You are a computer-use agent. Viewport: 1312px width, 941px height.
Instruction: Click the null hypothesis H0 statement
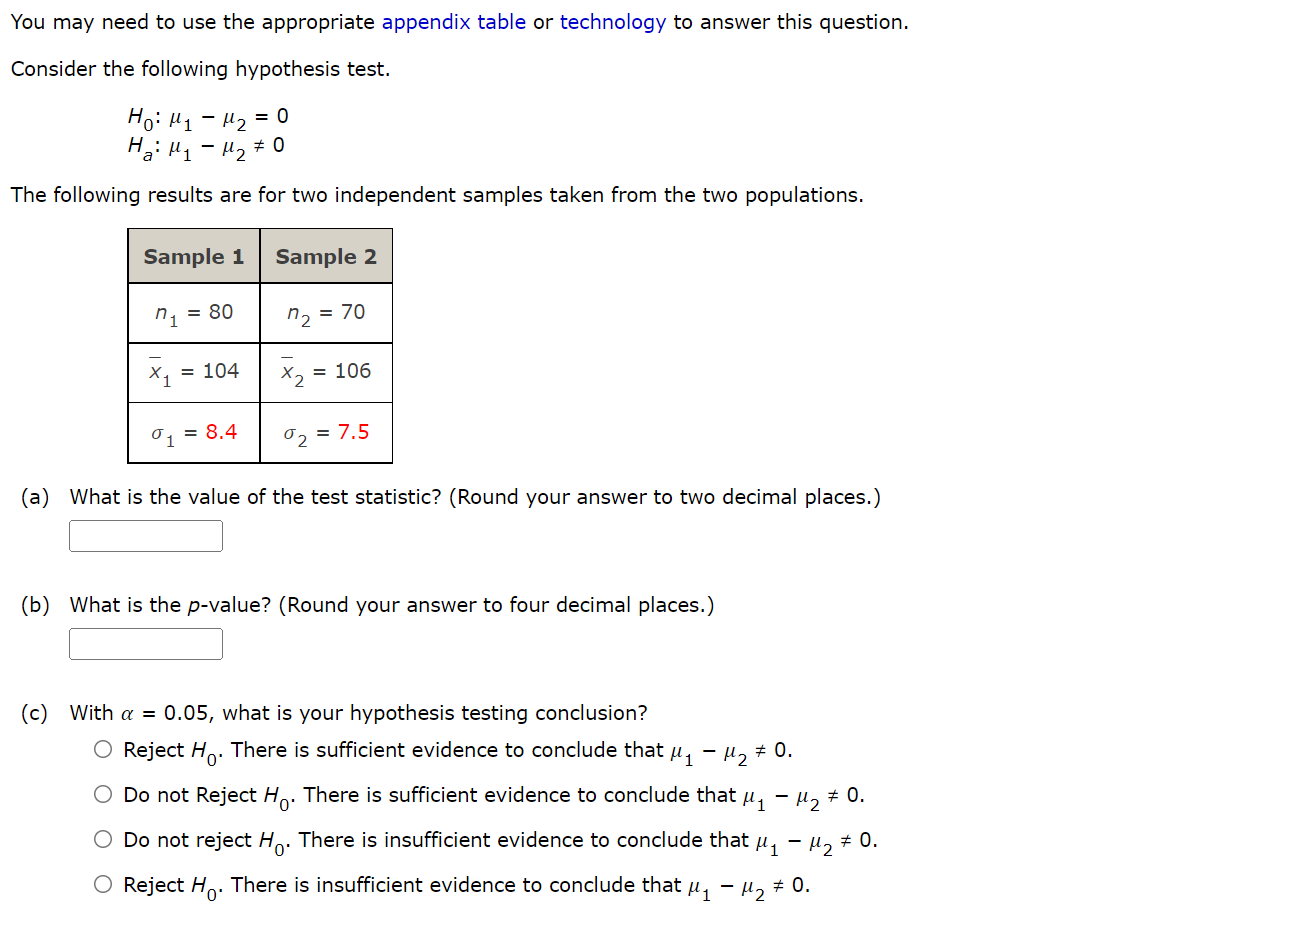click(206, 116)
